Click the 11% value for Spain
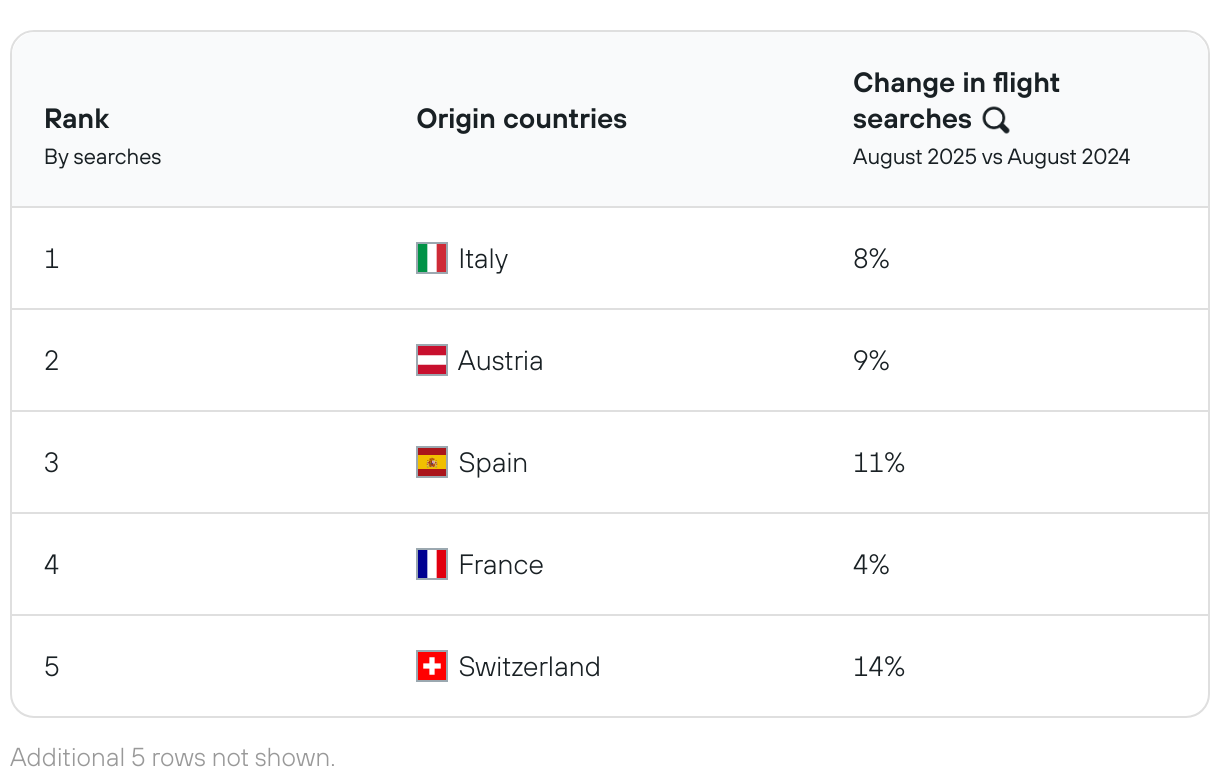 tap(879, 463)
